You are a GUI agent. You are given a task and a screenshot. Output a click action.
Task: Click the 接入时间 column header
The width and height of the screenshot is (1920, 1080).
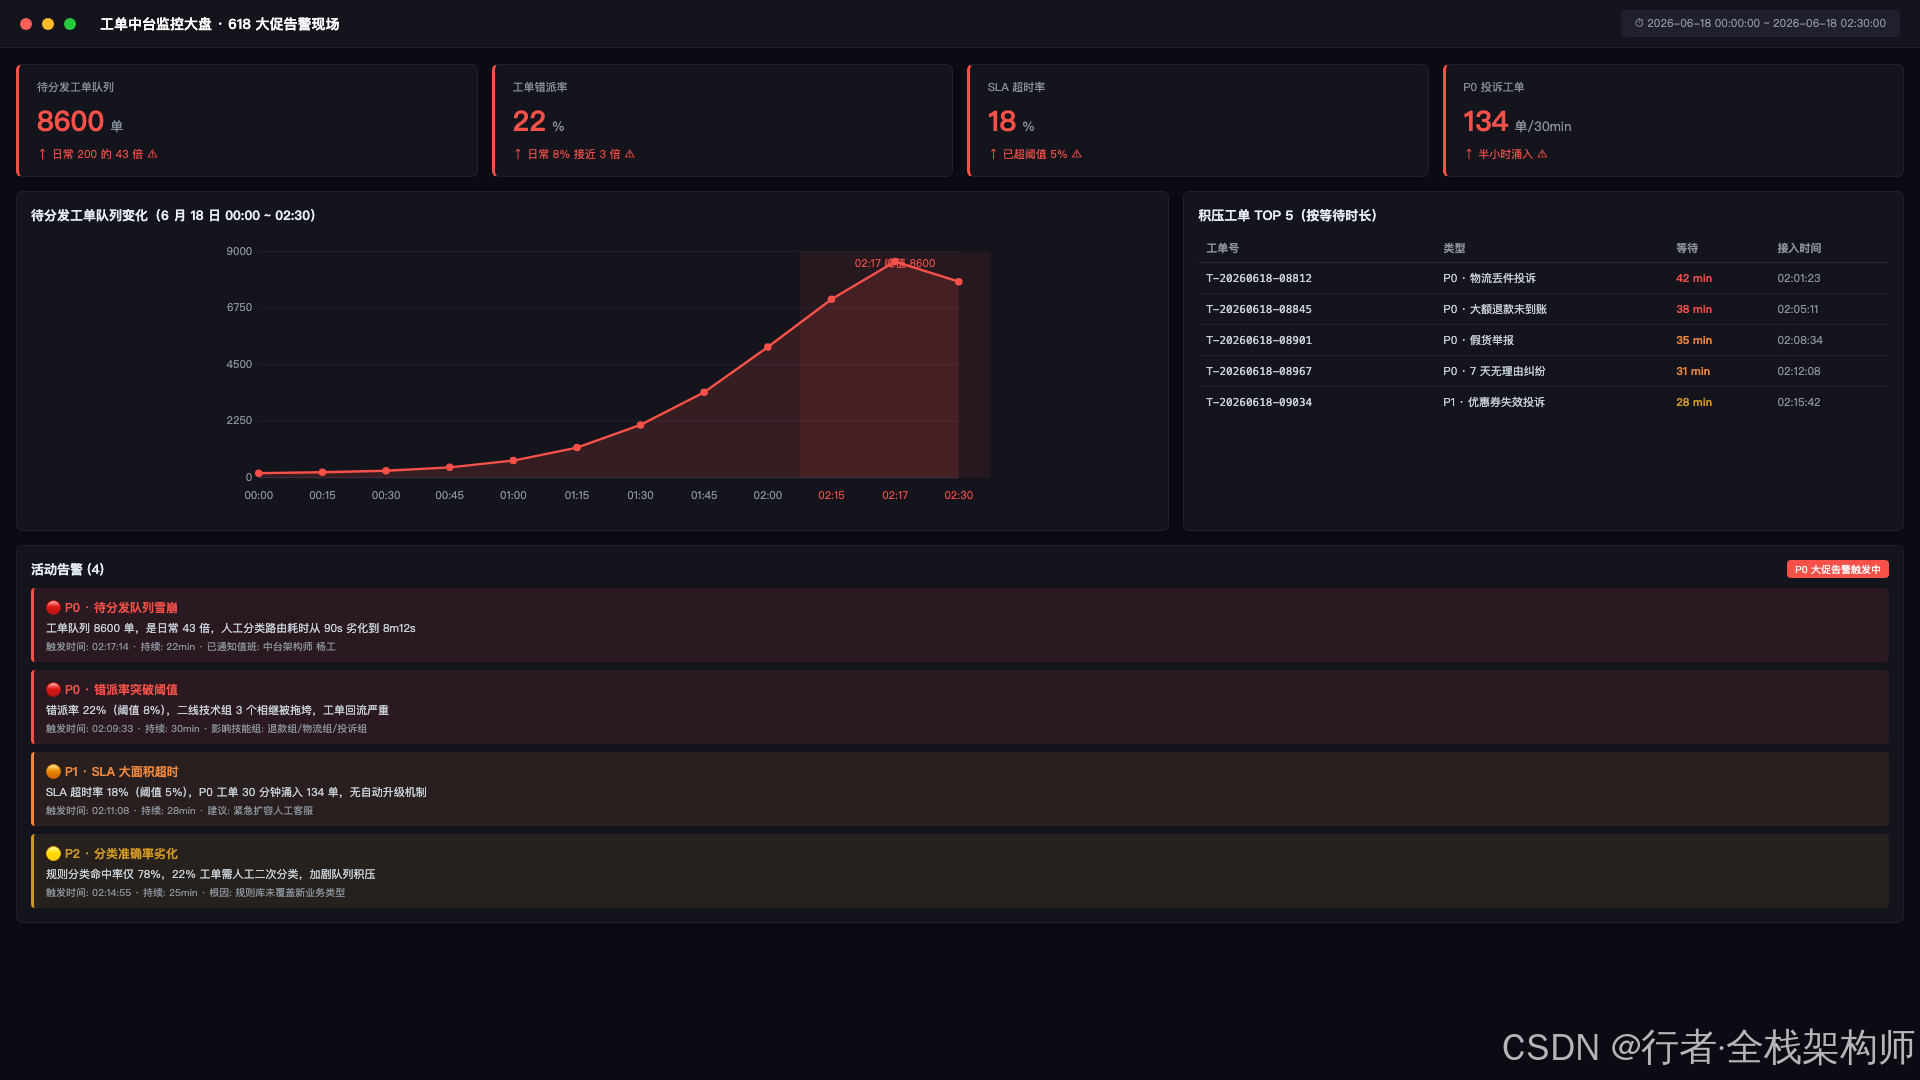tap(1799, 248)
